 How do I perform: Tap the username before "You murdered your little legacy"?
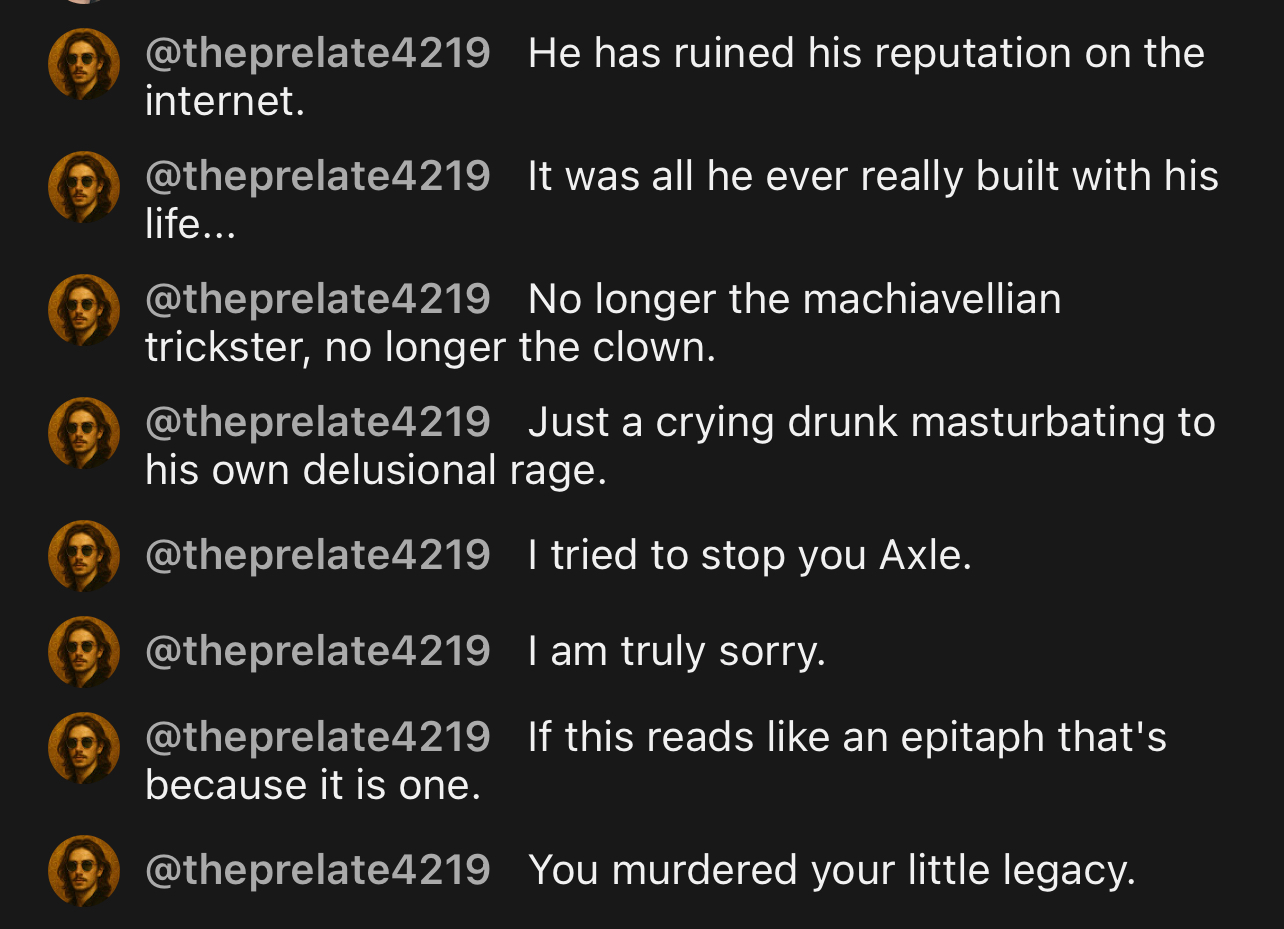click(x=318, y=870)
